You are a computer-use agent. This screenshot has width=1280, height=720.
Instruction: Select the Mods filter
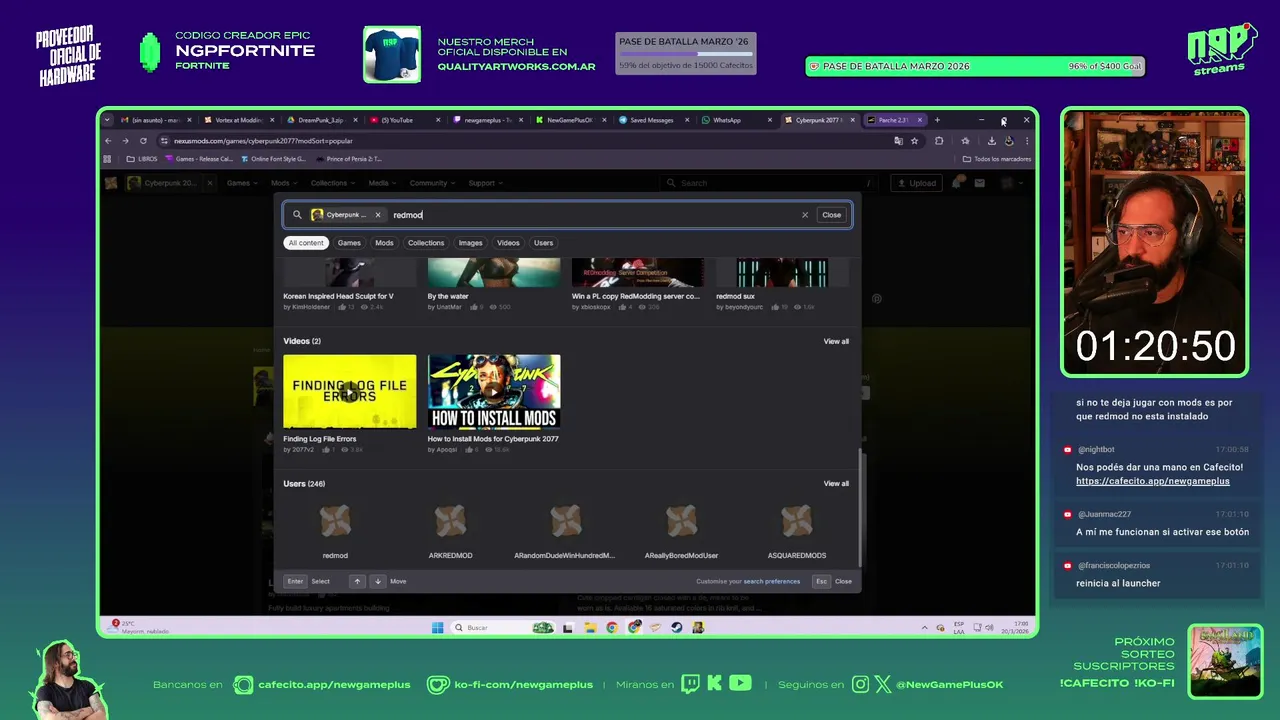click(384, 243)
